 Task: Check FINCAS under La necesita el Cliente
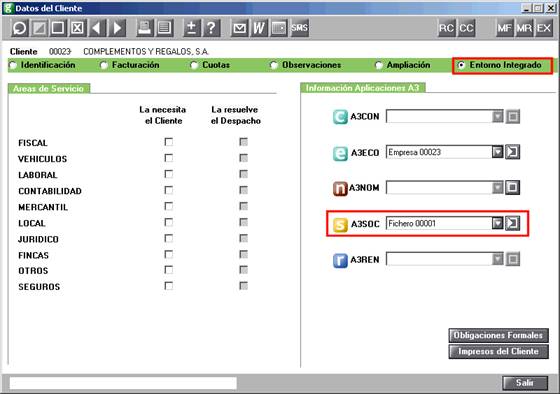(x=169, y=254)
